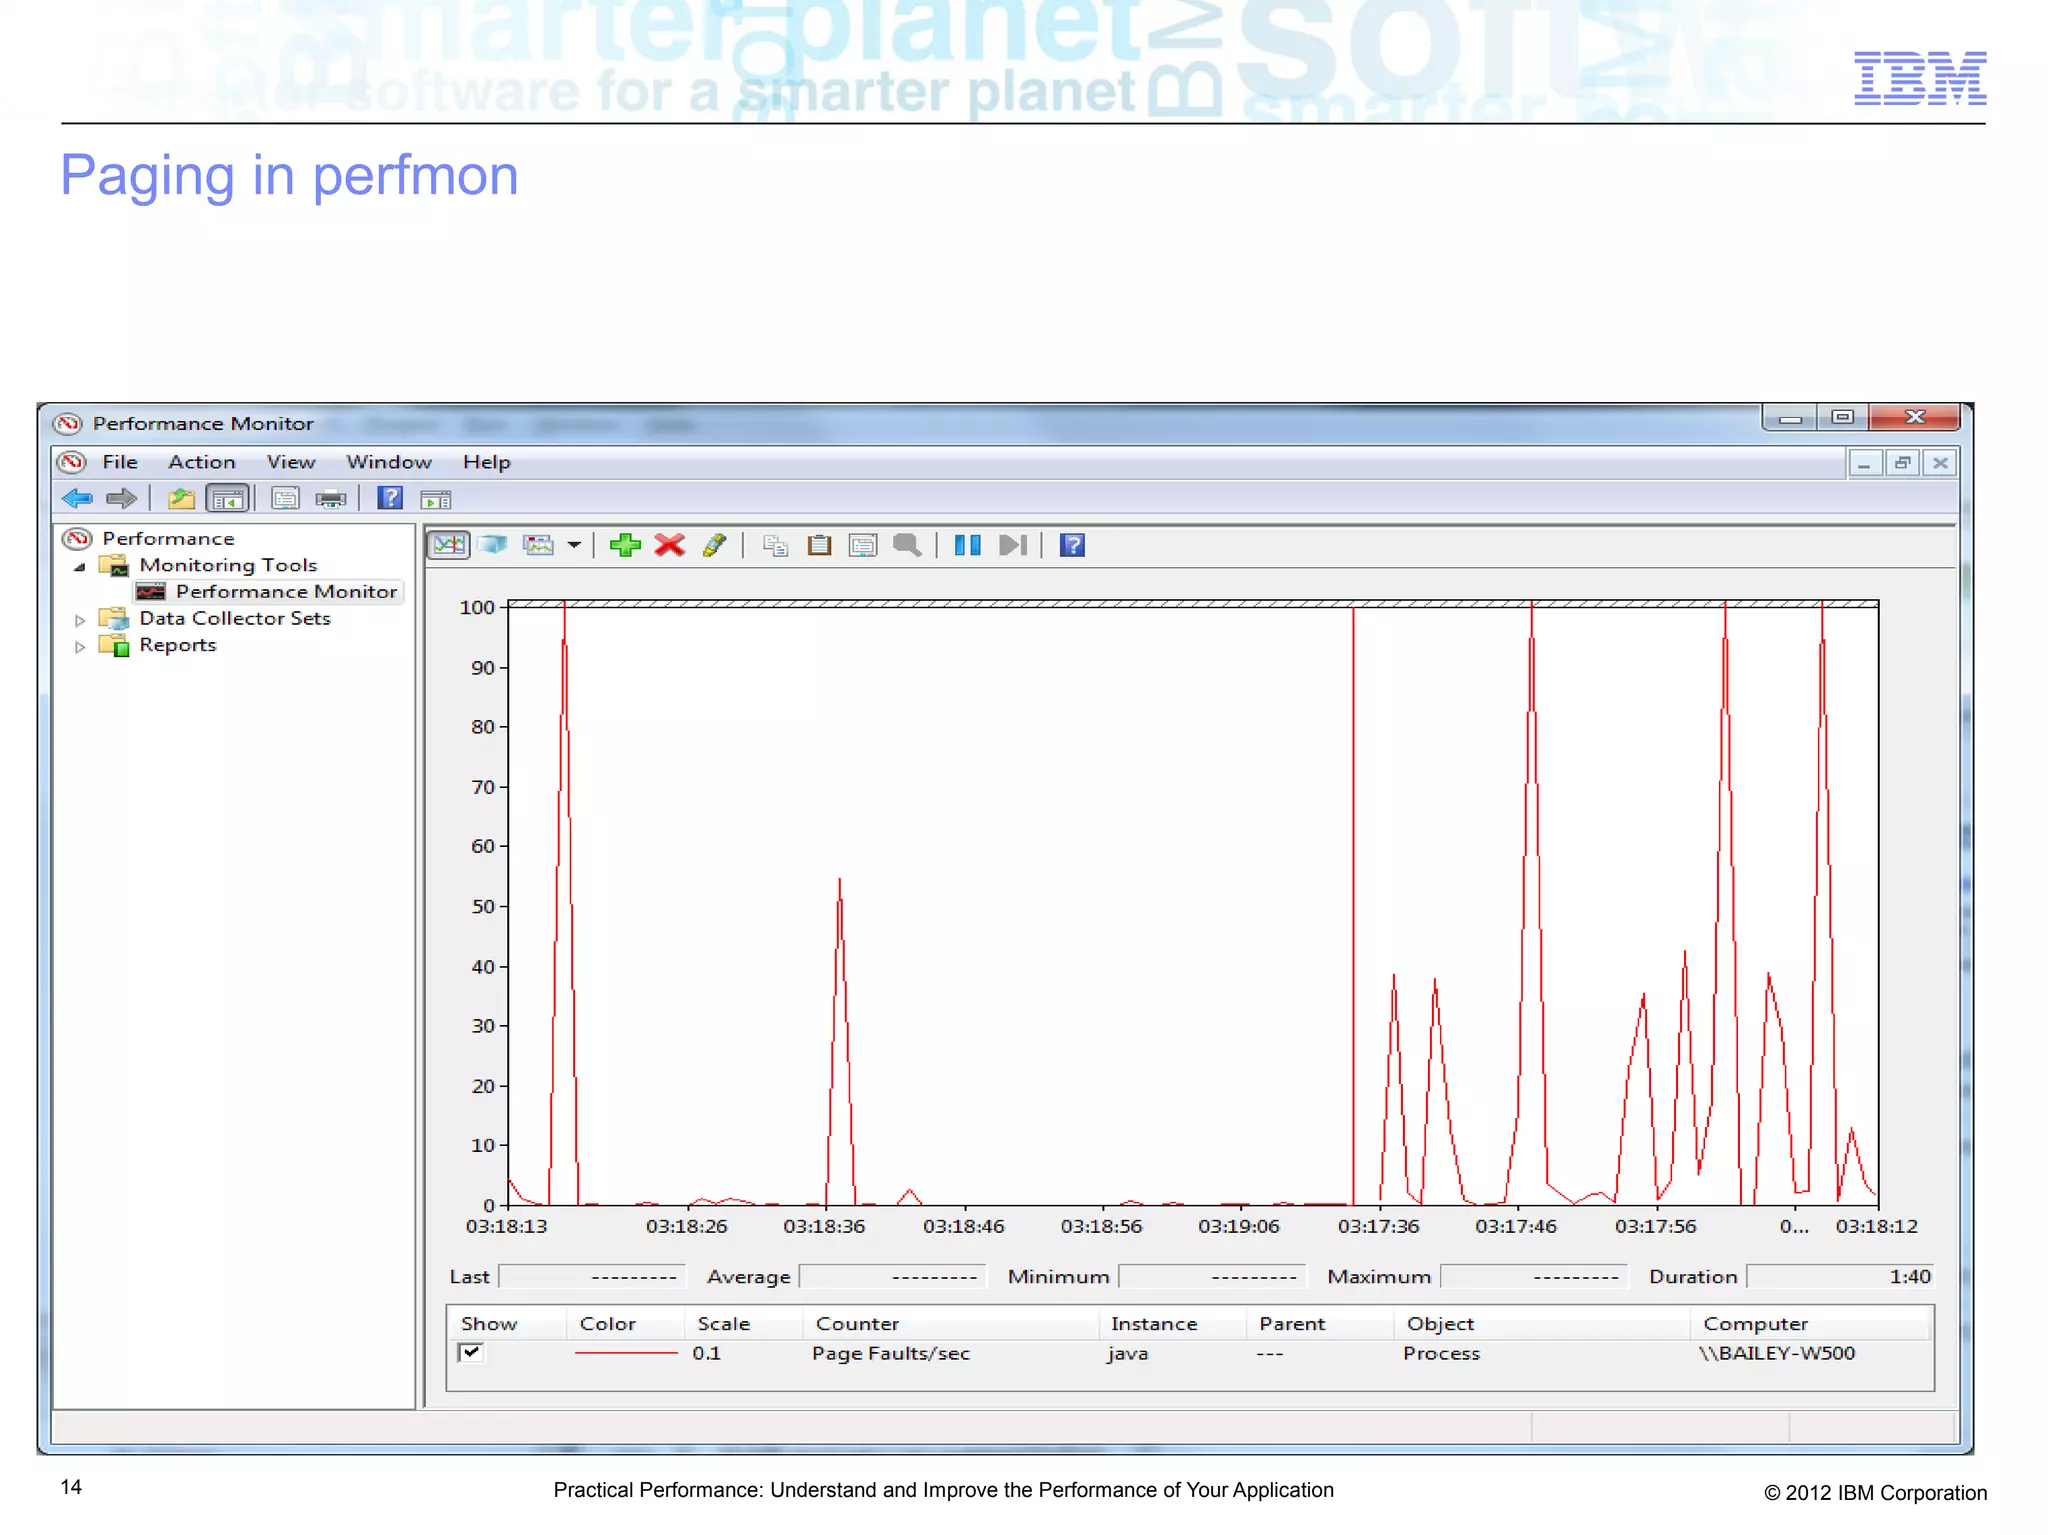Uncheck Show for Page Faults/sec counter
This screenshot has width=2048, height=1535.
tap(470, 1353)
